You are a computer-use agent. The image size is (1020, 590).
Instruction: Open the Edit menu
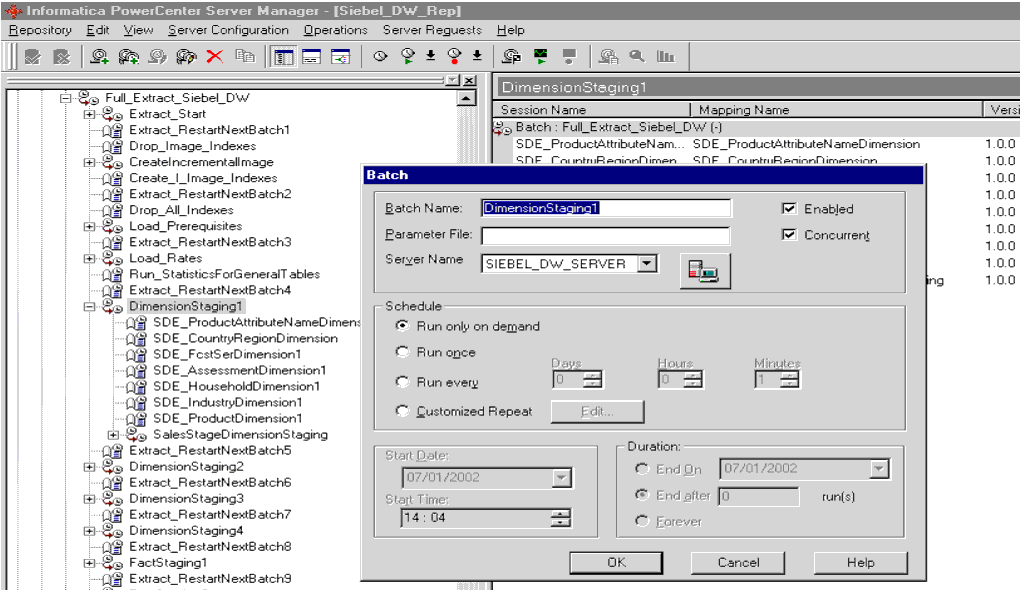click(98, 30)
